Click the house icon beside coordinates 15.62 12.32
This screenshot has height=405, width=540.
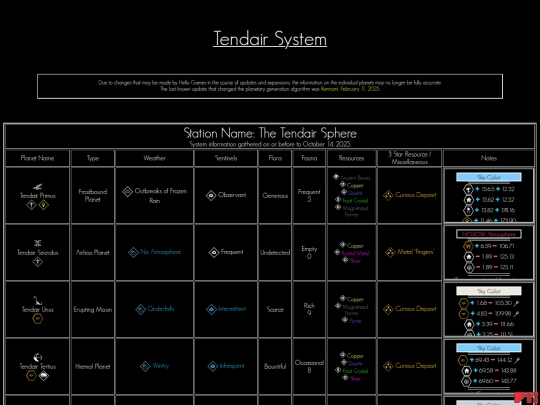coord(468,200)
